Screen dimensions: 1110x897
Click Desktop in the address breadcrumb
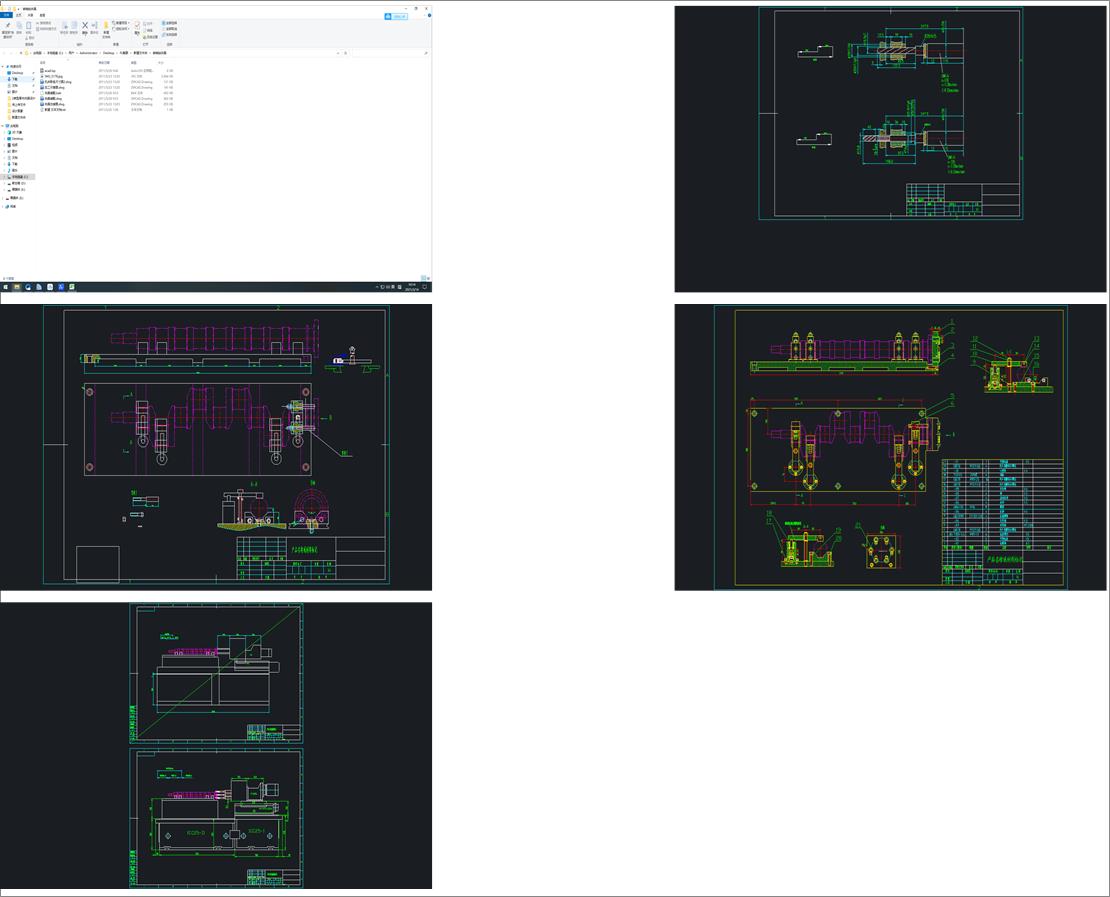coord(108,52)
